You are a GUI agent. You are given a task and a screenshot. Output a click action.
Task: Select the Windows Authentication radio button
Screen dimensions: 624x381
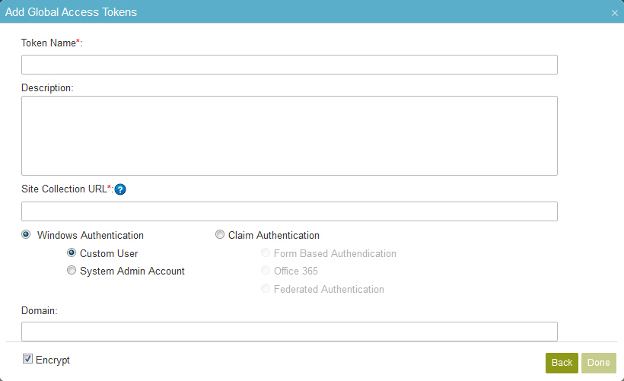pyautogui.click(x=26, y=234)
